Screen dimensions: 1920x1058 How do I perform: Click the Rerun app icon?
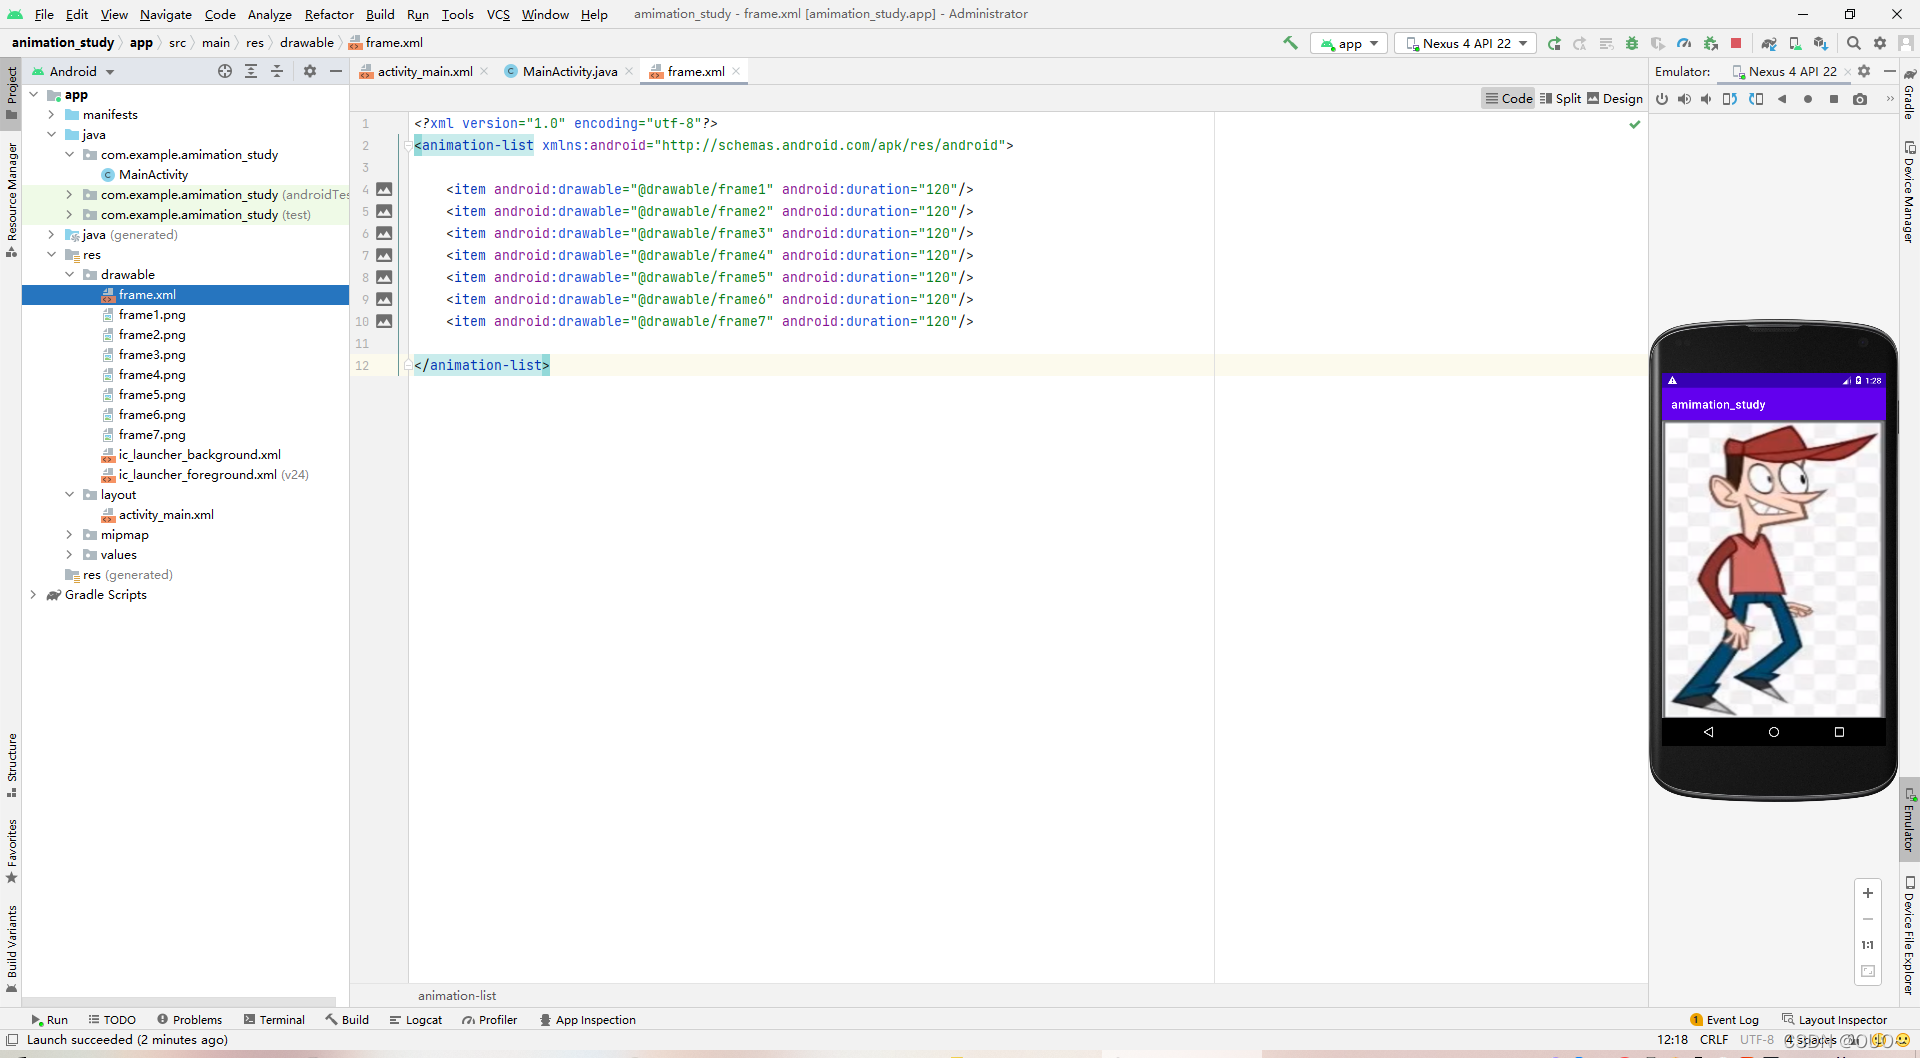1554,43
